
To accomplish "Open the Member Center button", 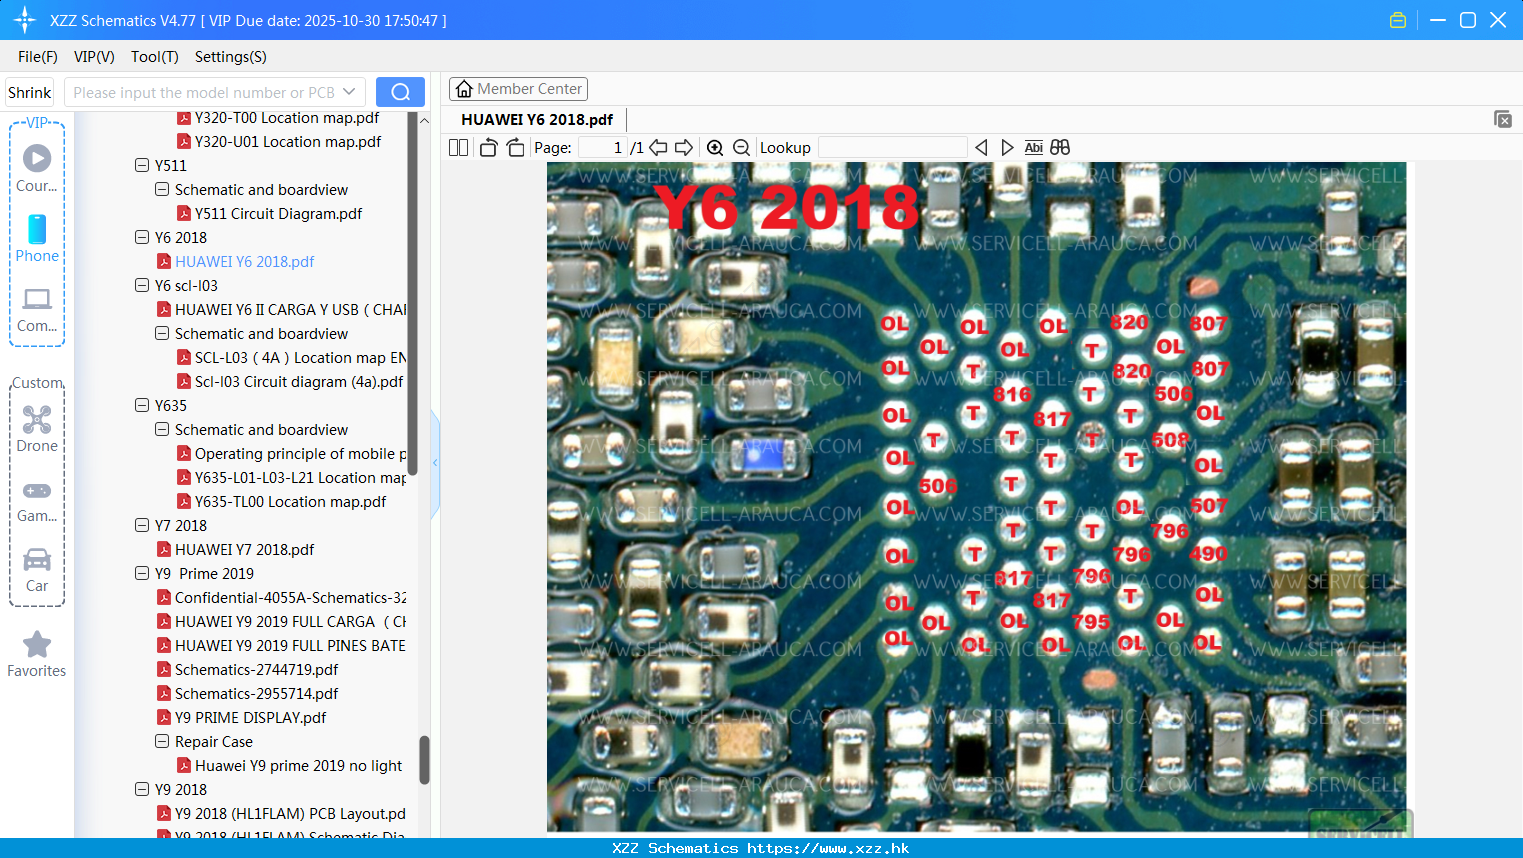I will pos(518,89).
